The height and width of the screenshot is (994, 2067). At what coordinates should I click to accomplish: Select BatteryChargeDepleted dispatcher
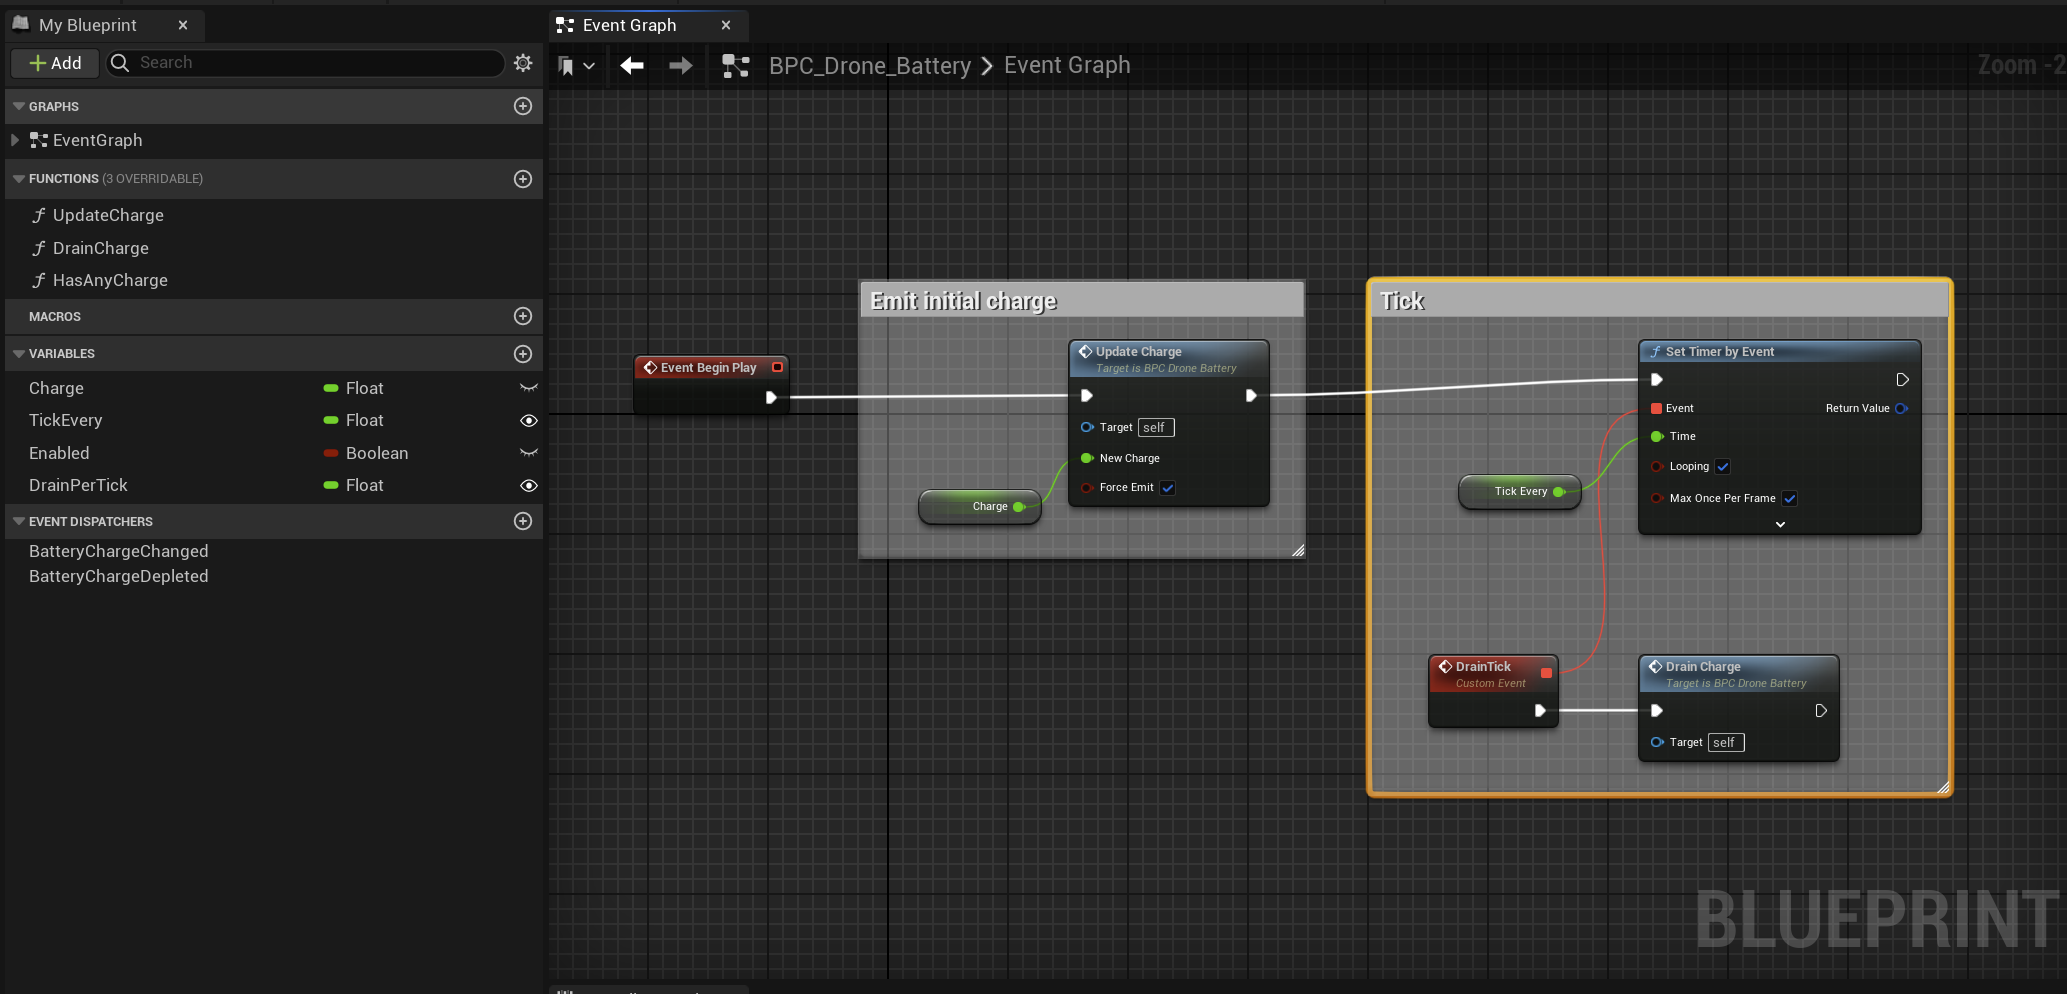point(118,576)
